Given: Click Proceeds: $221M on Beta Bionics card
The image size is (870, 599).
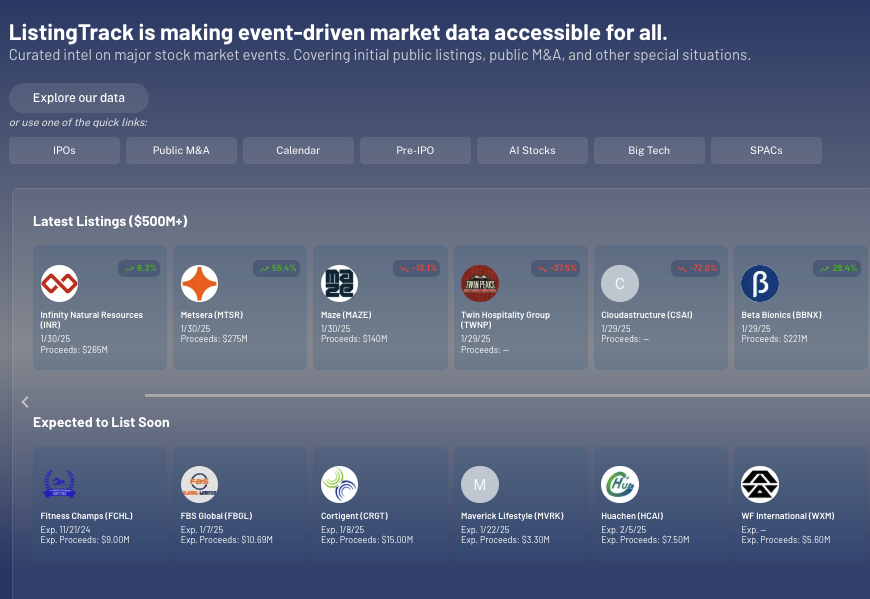Looking at the screenshot, I should pos(775,339).
